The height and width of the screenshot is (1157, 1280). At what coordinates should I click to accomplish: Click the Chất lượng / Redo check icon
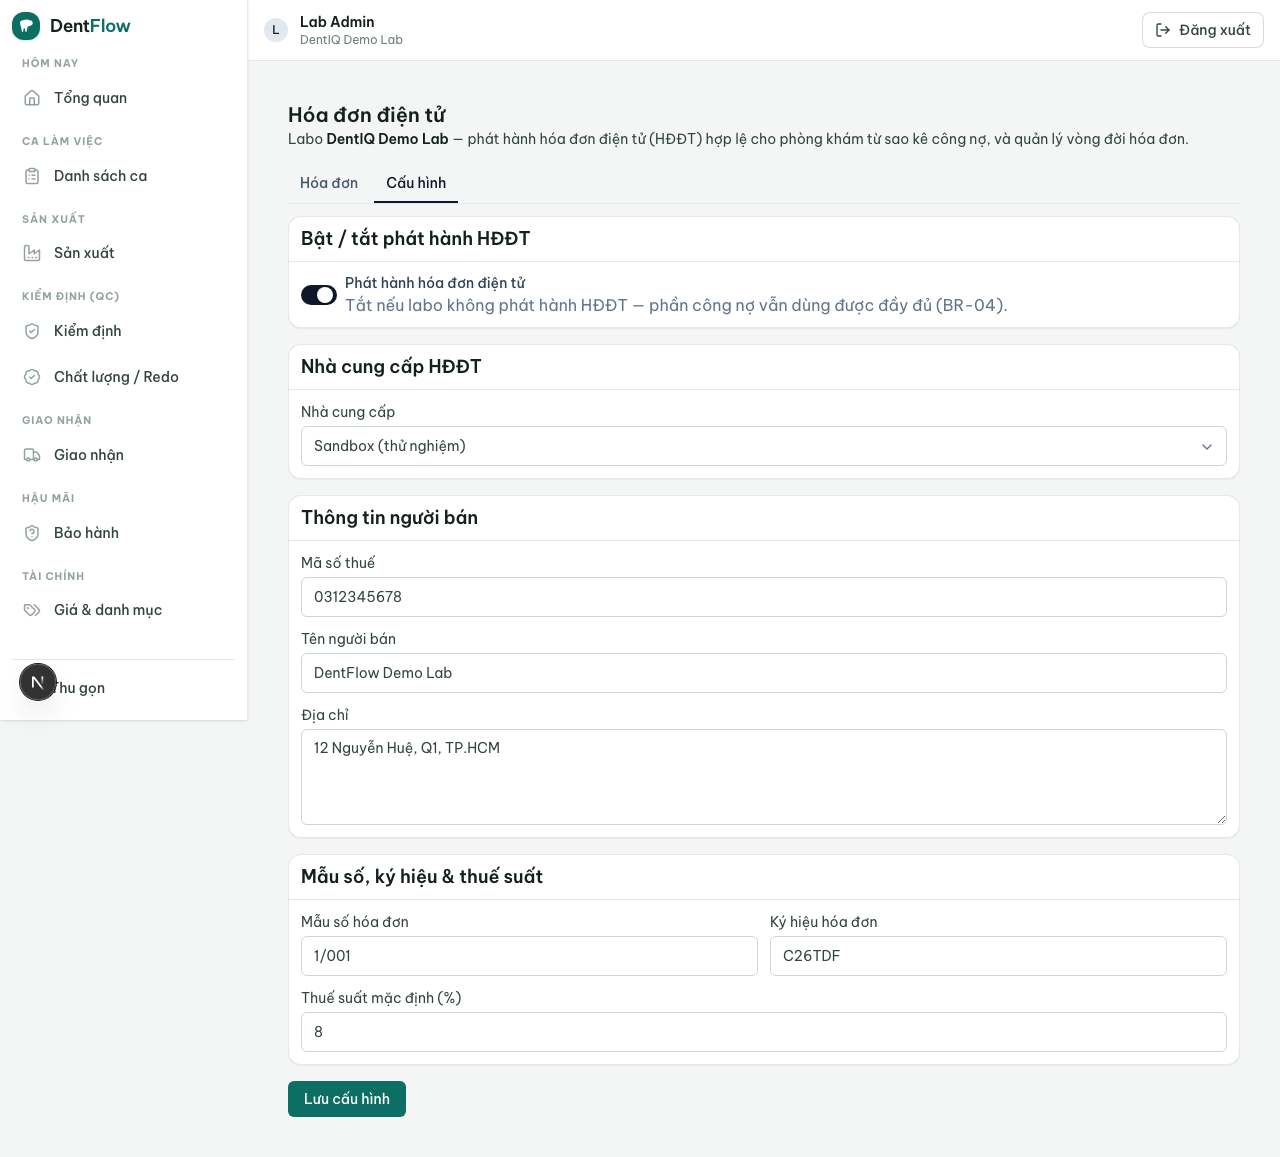(x=32, y=377)
